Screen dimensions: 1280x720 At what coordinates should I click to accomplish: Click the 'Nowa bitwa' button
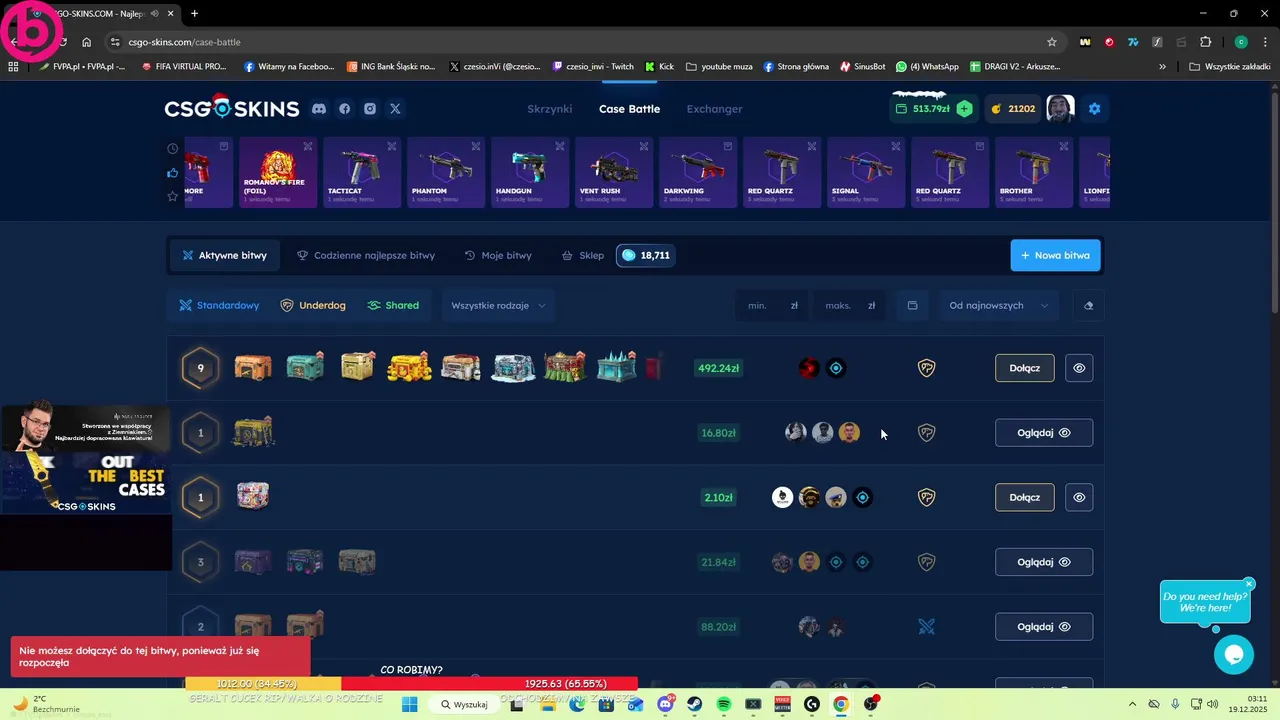(1055, 255)
